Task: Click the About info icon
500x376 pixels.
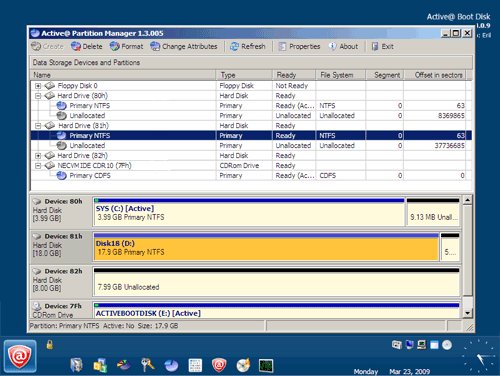Action: 332,46
